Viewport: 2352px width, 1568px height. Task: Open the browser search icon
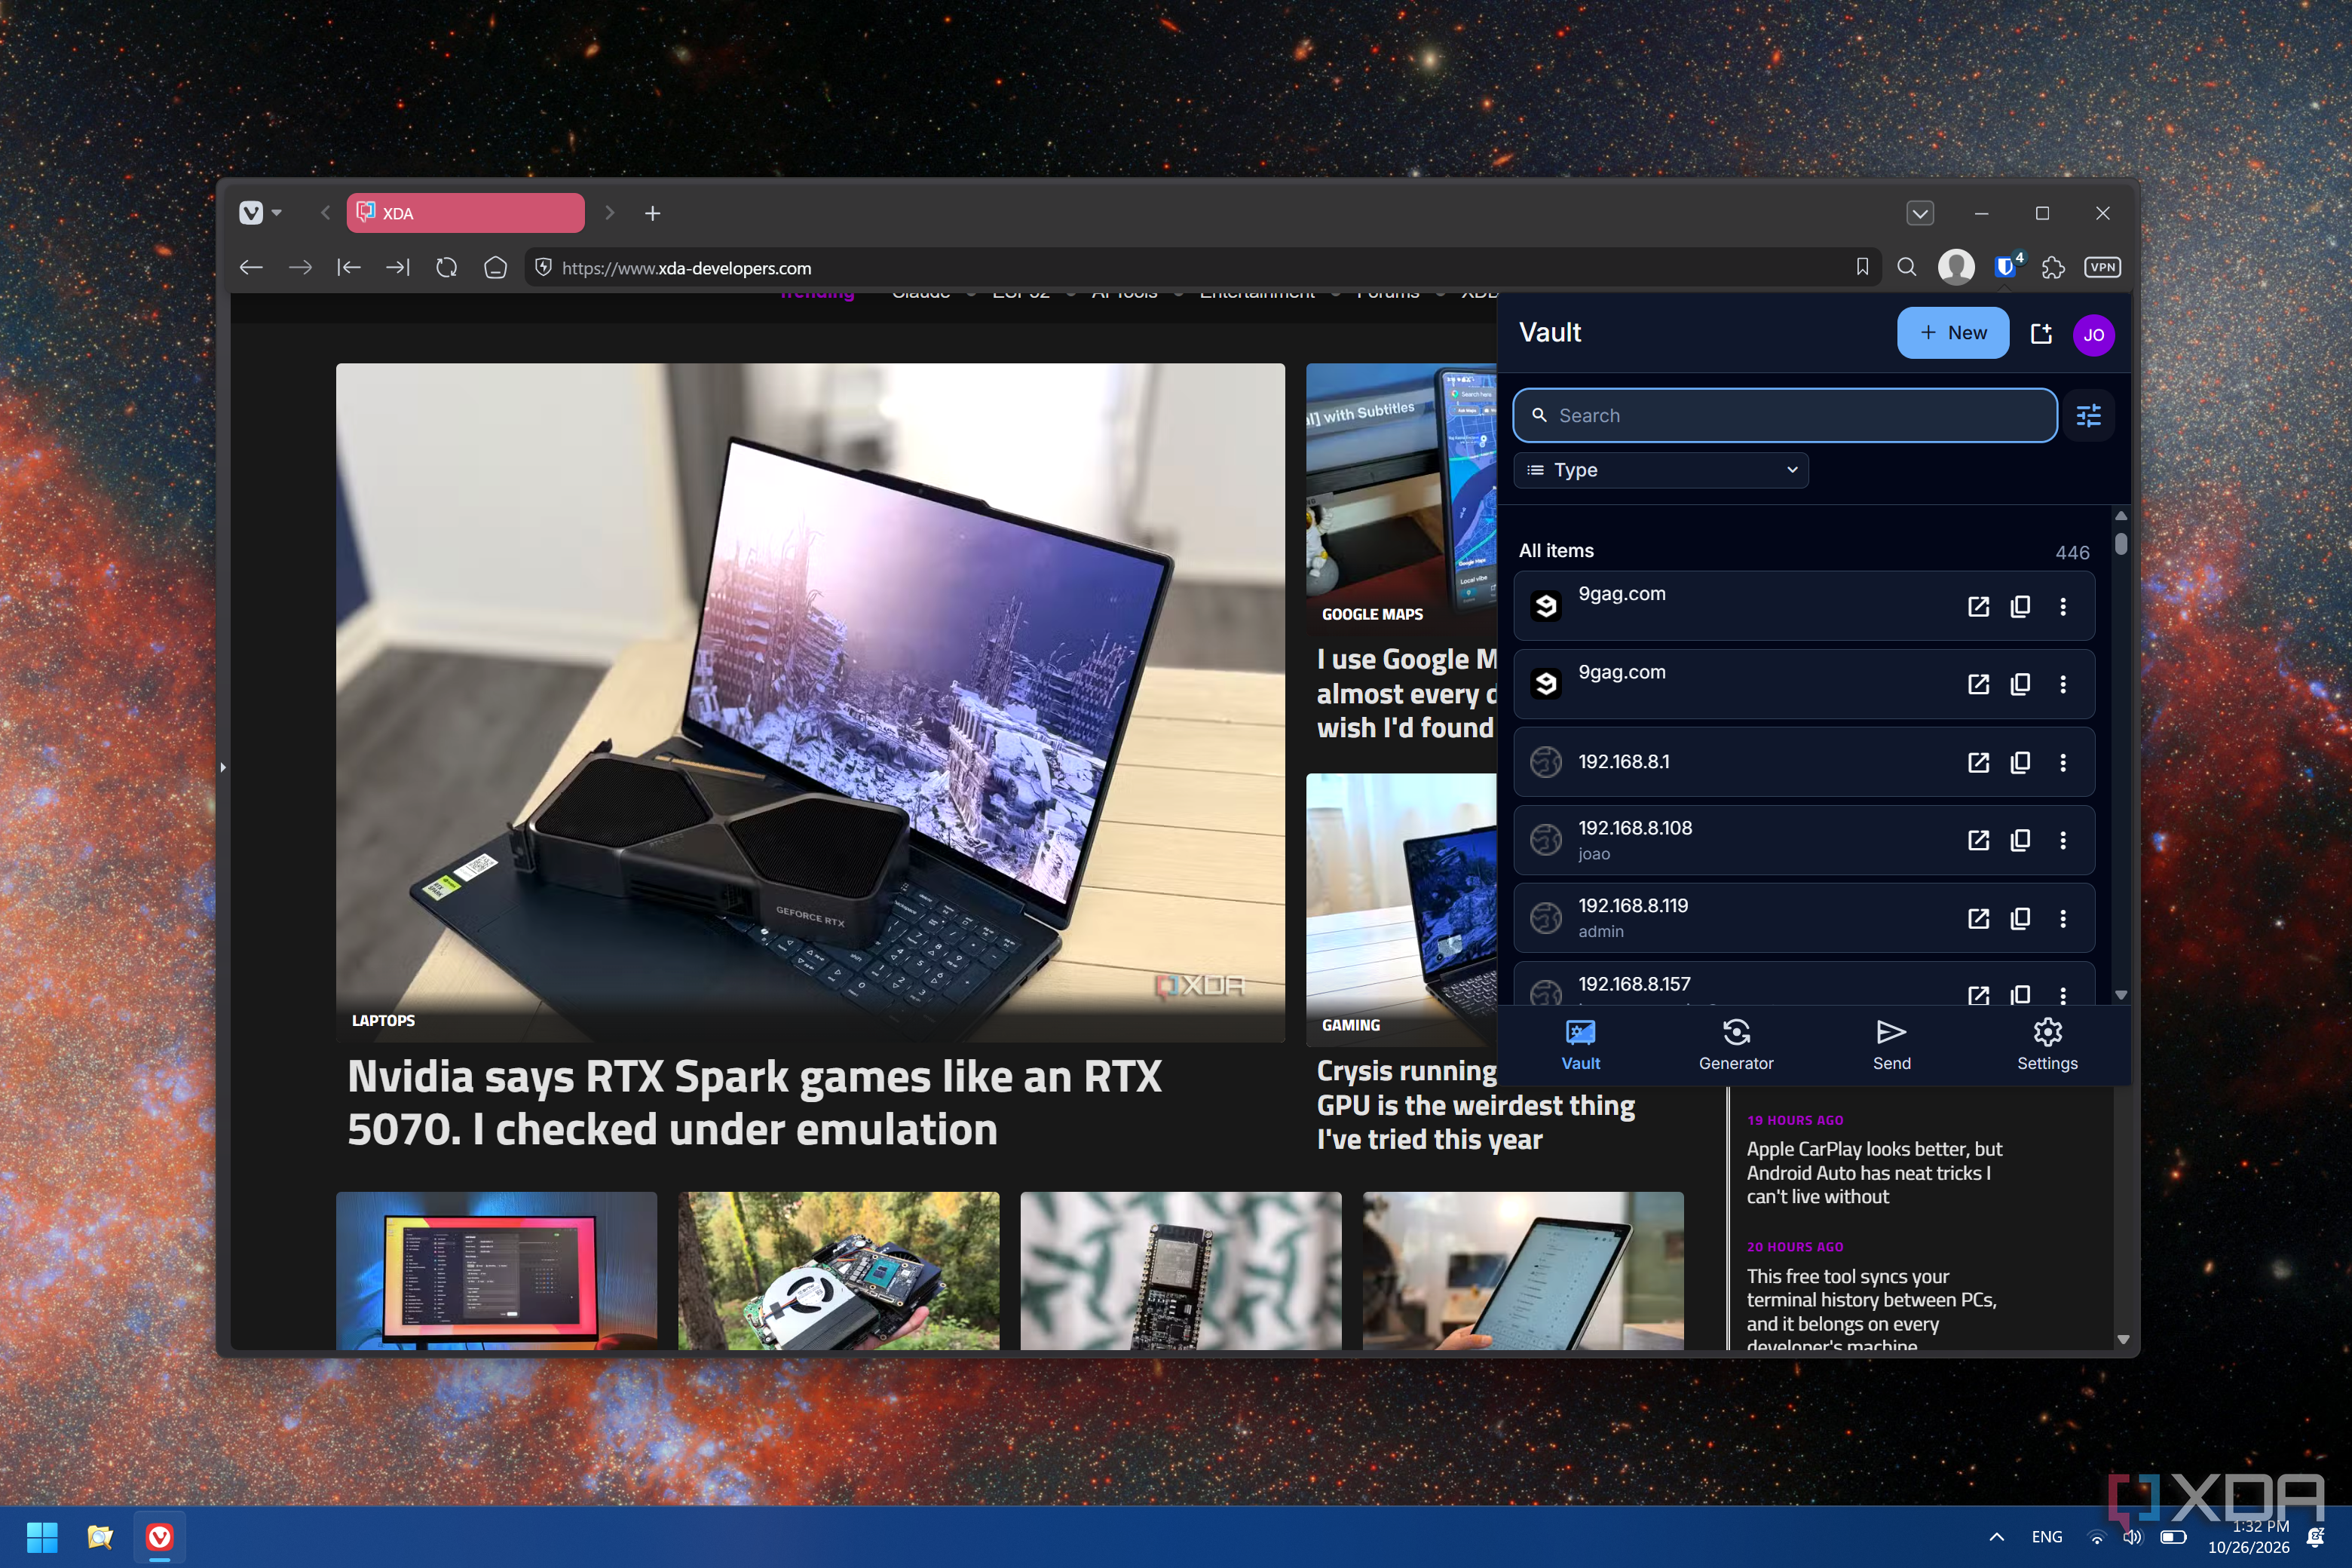click(1906, 267)
